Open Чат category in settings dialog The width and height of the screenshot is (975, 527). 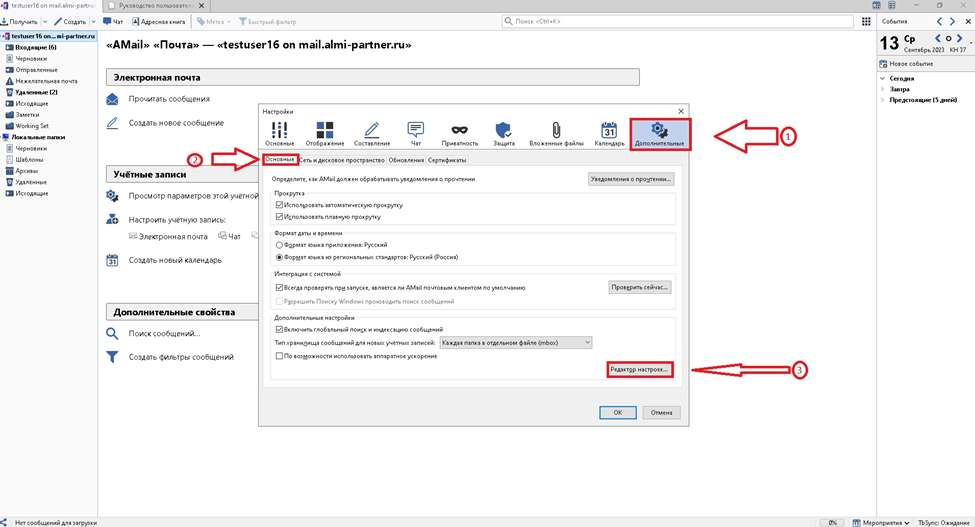(x=415, y=134)
